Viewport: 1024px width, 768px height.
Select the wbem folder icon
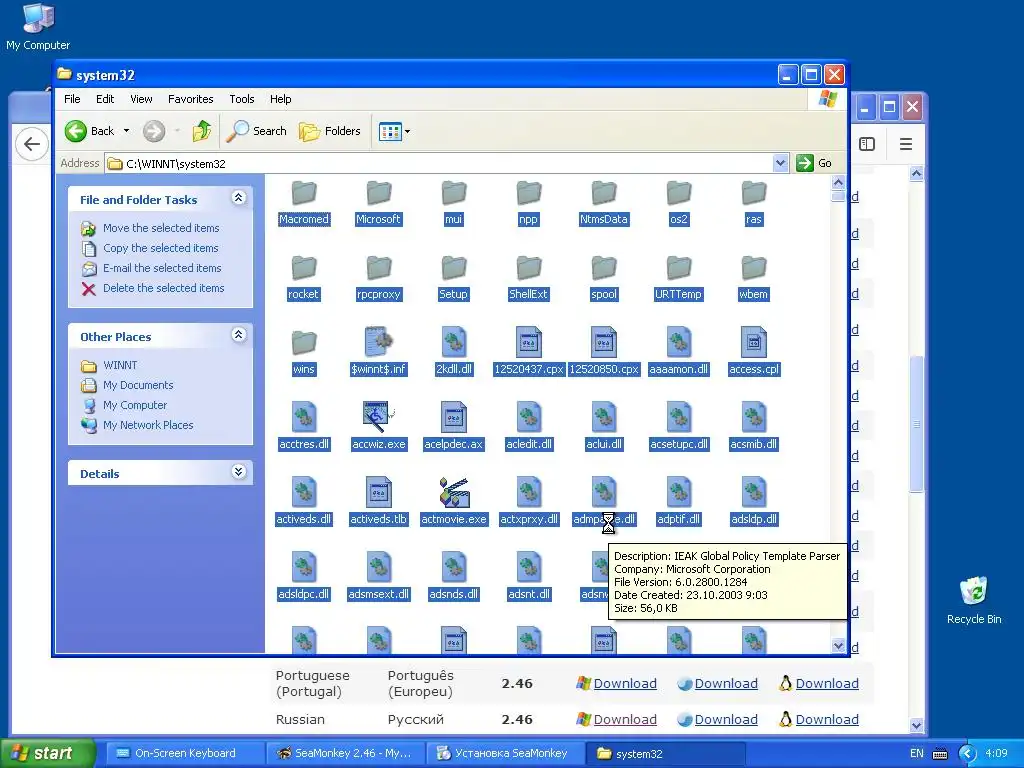pos(754,269)
